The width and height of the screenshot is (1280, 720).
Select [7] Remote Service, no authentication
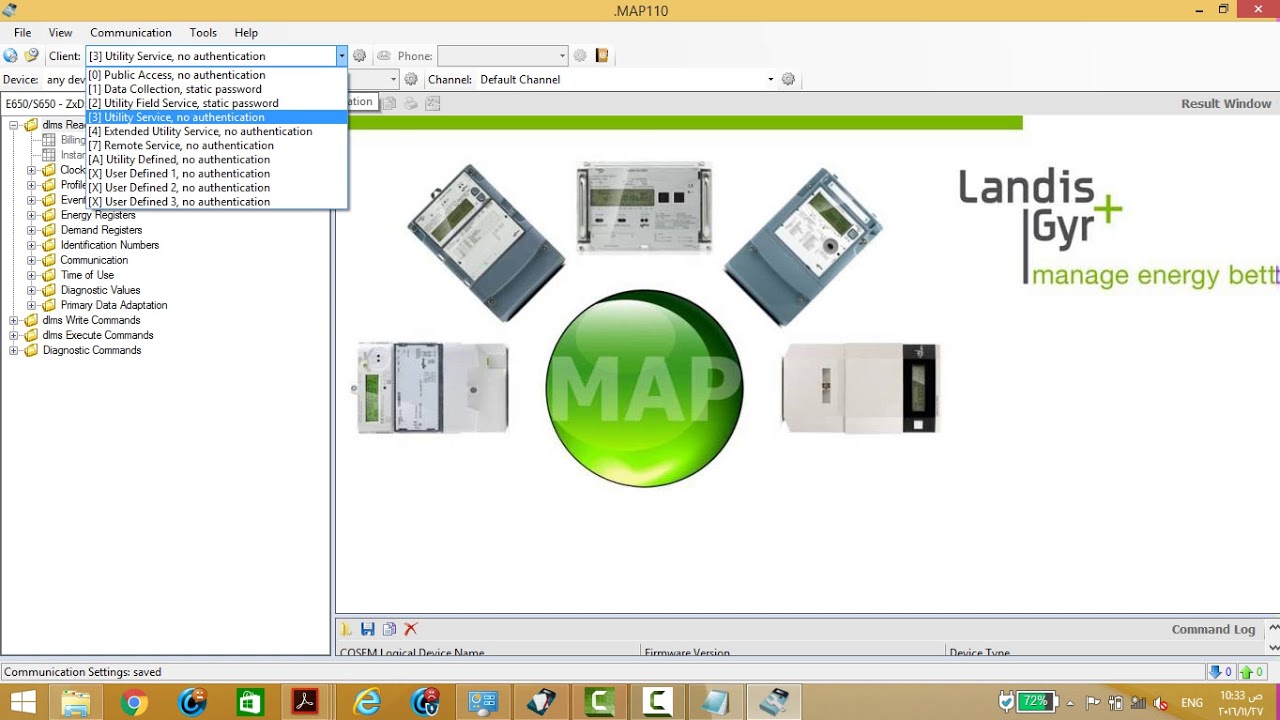click(216, 145)
